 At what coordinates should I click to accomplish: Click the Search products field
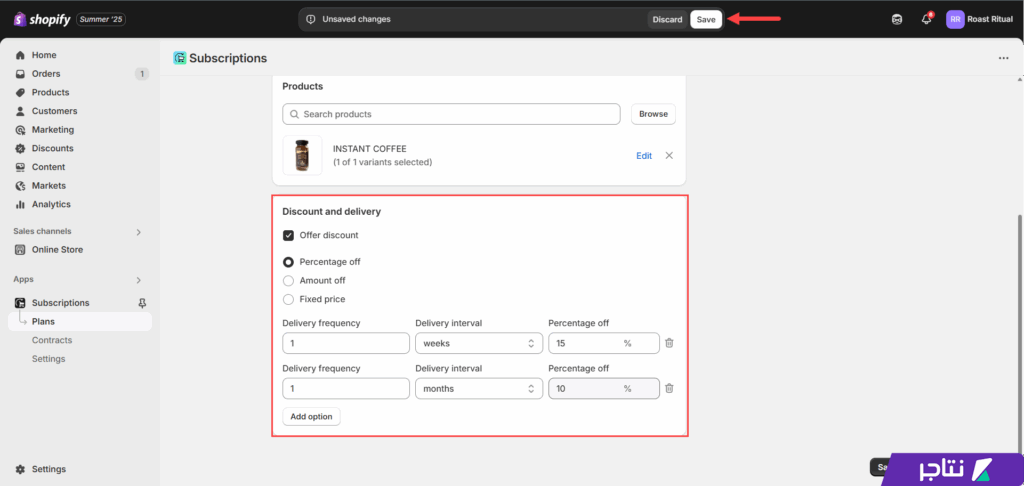coord(451,114)
